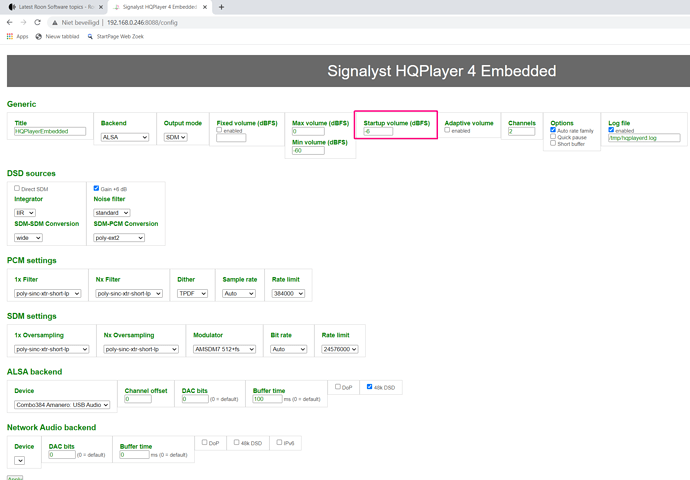Enable the IPv6 checkbox
Screen dimensions: 690x480
pyautogui.click(x=279, y=442)
